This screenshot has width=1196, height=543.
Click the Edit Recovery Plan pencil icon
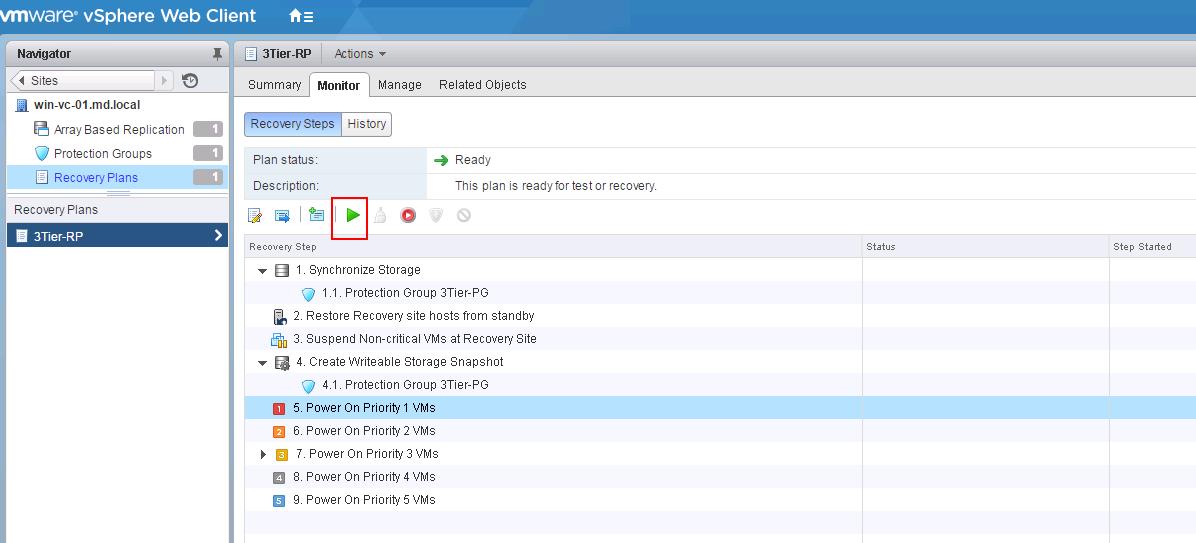coord(256,216)
